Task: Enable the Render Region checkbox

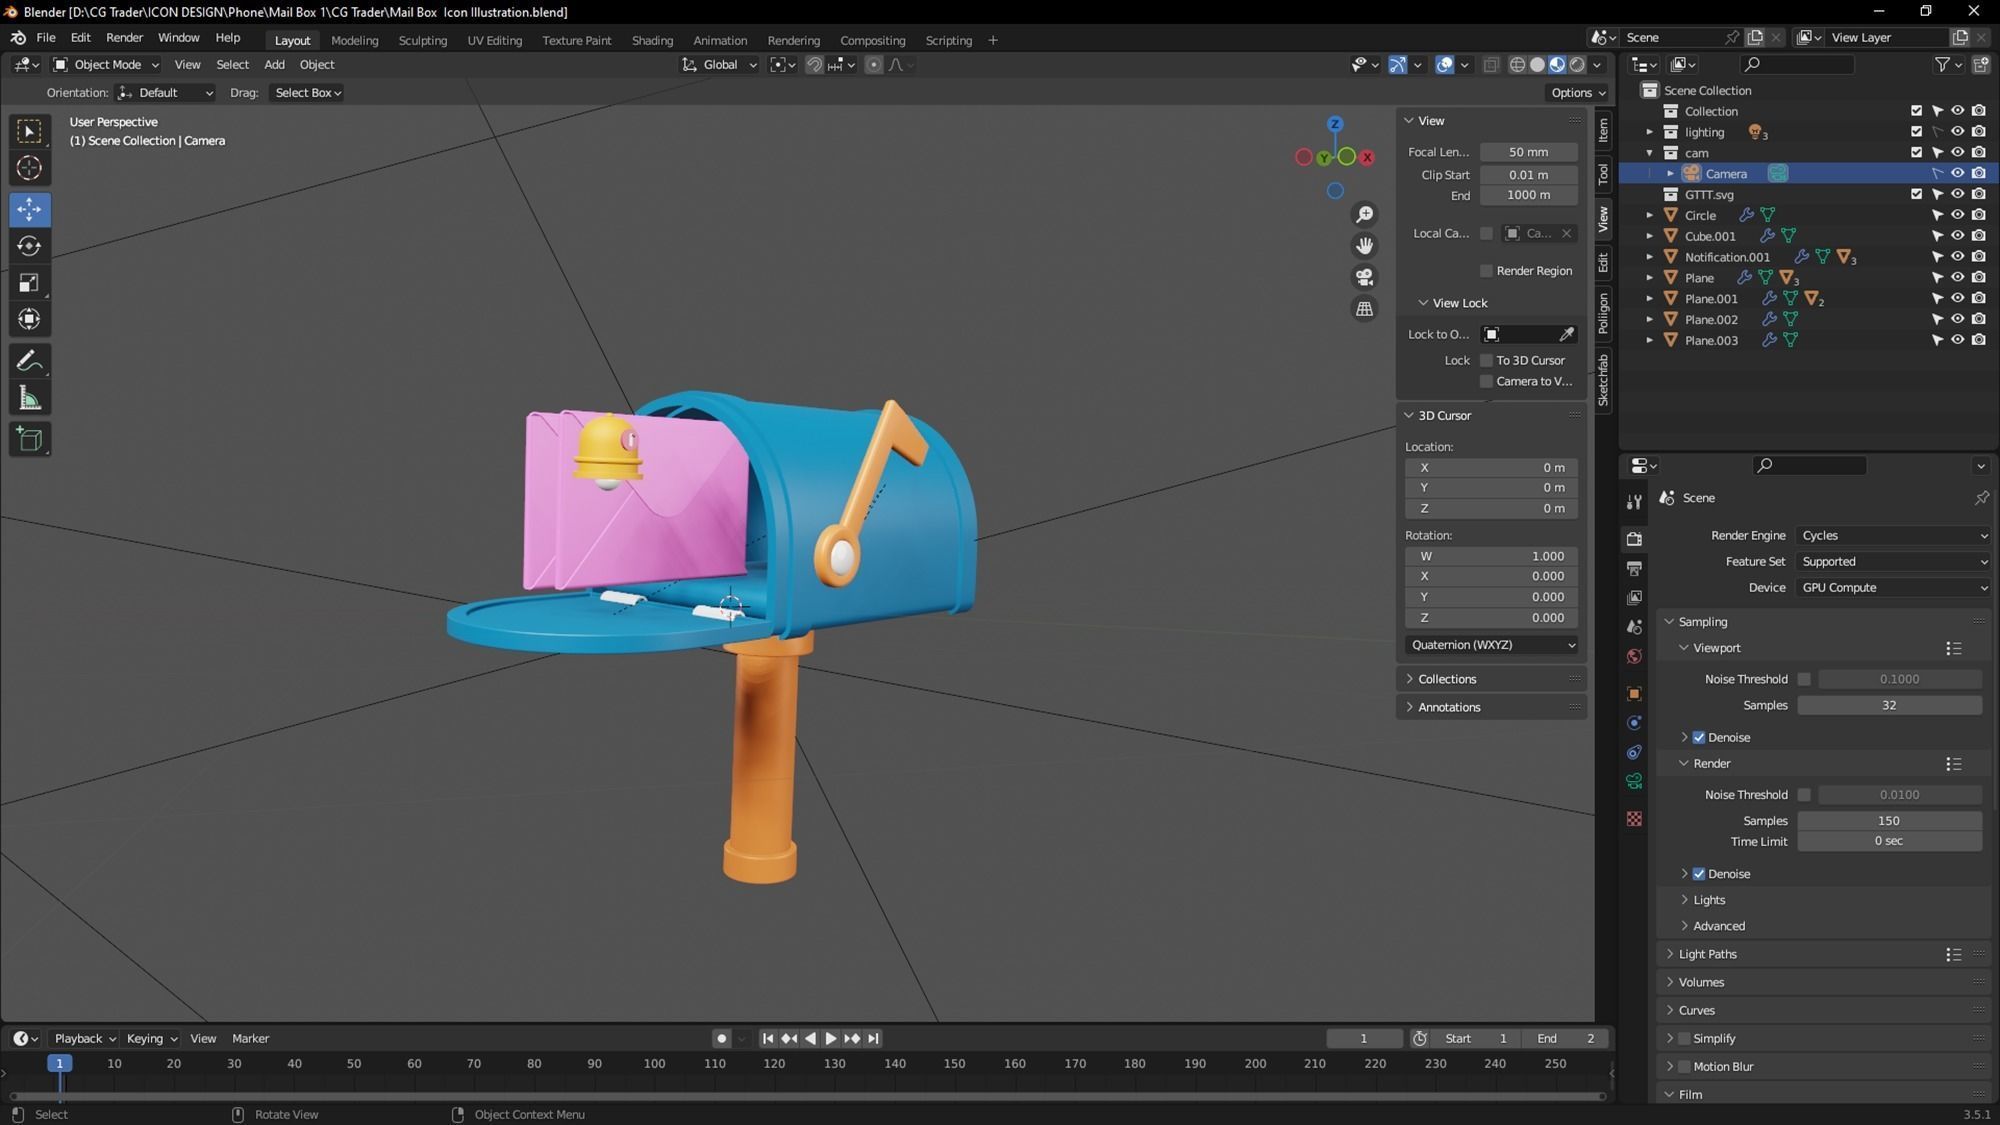Action: click(x=1486, y=271)
